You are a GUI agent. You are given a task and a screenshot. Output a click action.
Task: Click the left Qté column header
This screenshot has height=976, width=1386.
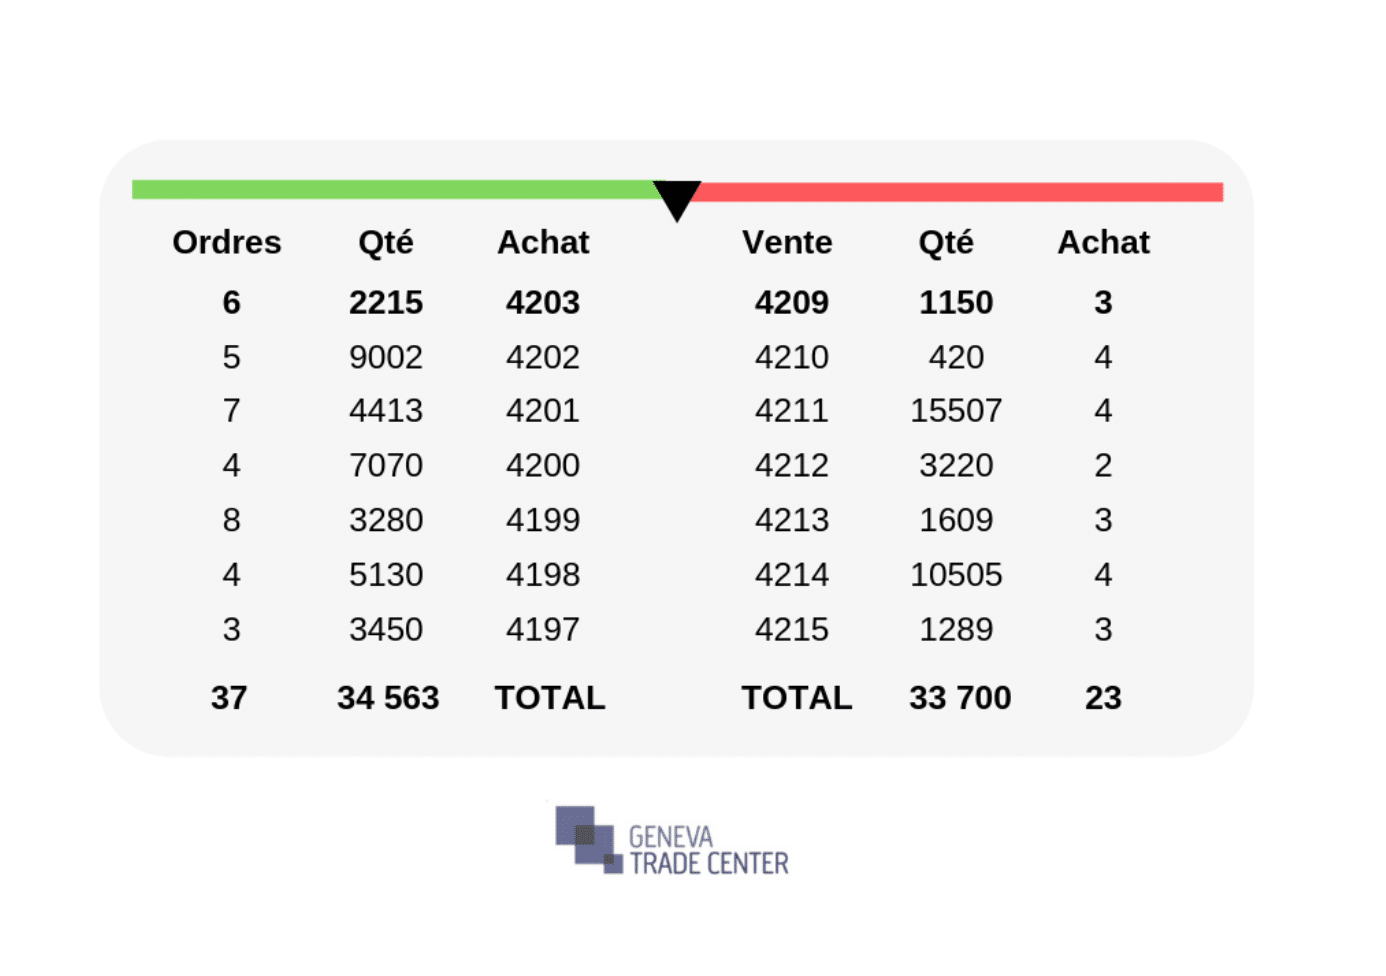tap(386, 242)
